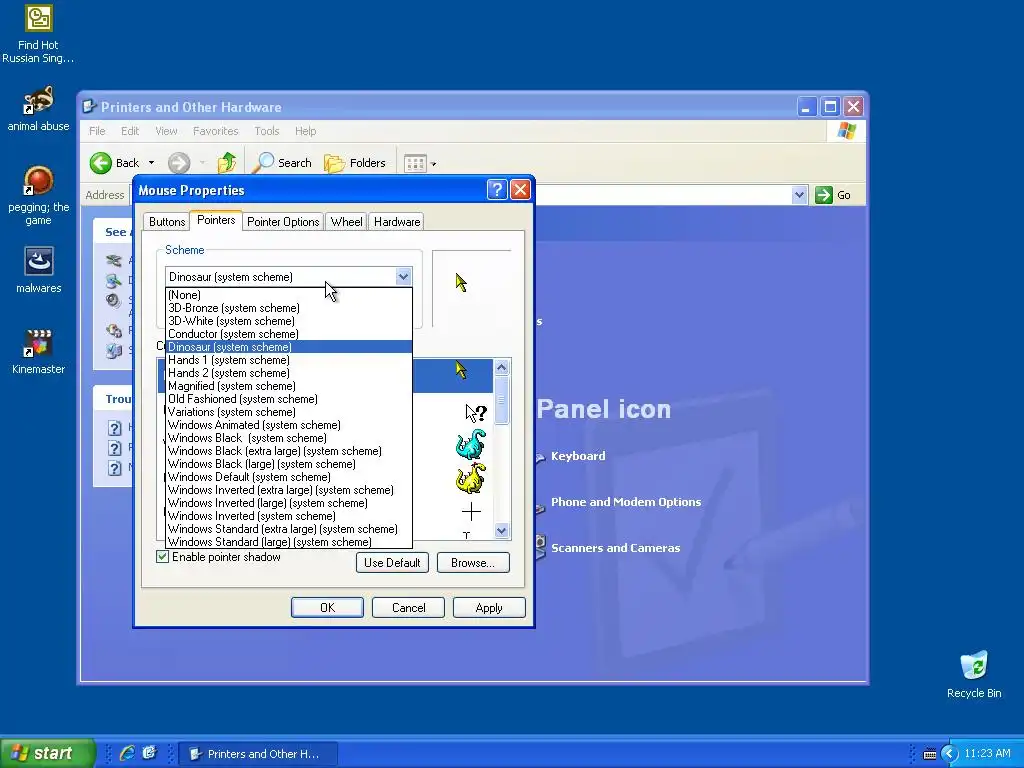Open the Address bar dropdown arrow

click(799, 195)
